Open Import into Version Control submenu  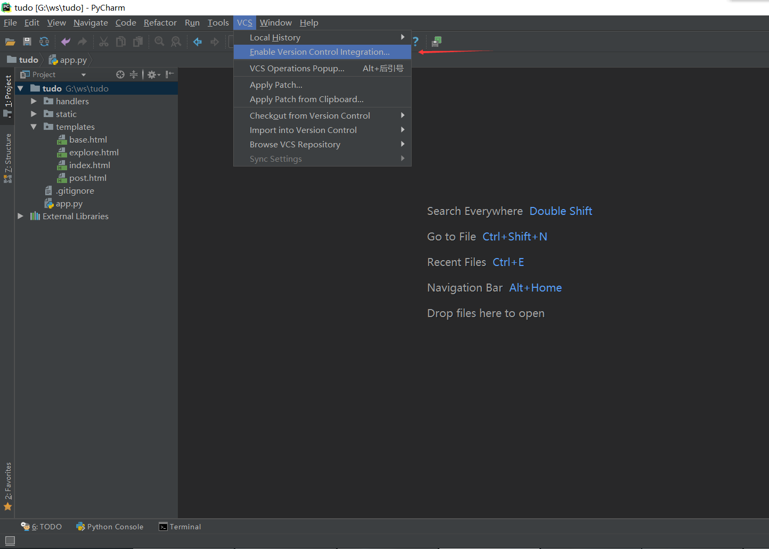[322, 130]
